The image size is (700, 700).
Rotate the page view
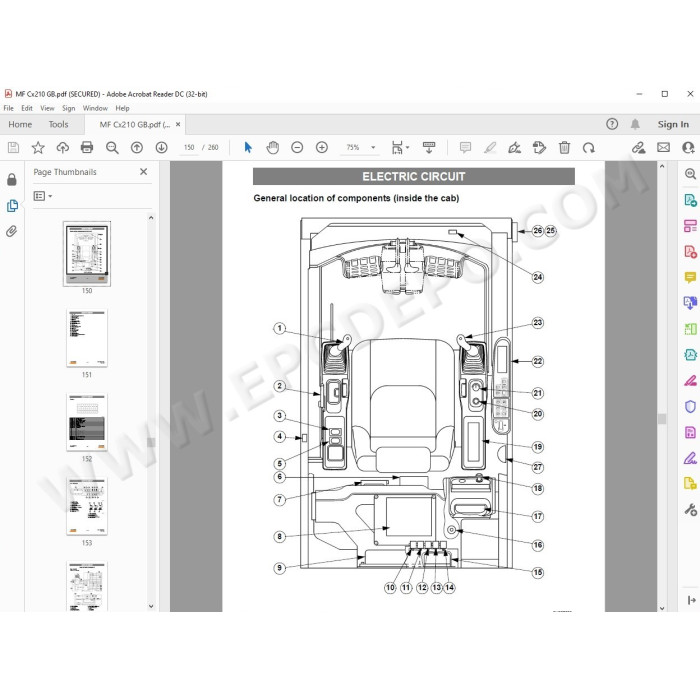point(589,147)
